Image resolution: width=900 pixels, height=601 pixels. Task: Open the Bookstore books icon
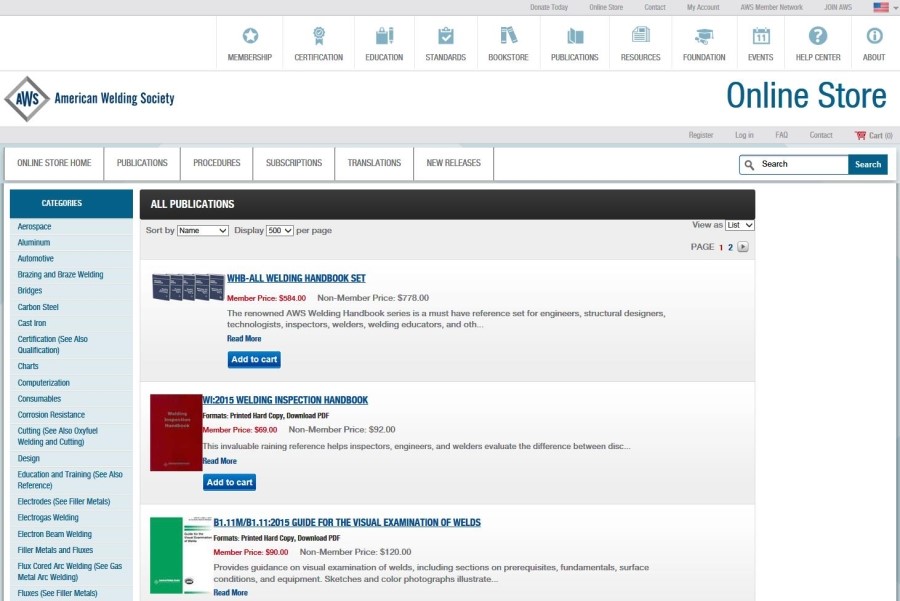point(508,36)
